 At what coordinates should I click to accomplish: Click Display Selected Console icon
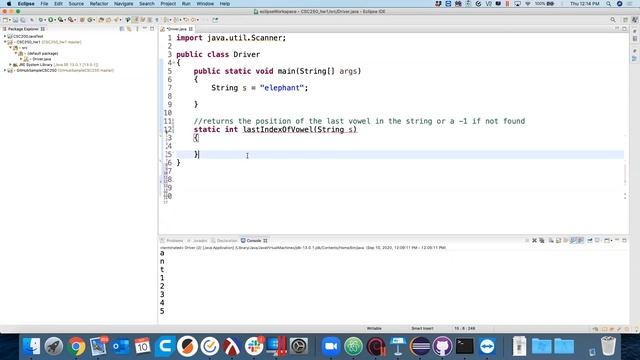pyautogui.click(x=597, y=241)
